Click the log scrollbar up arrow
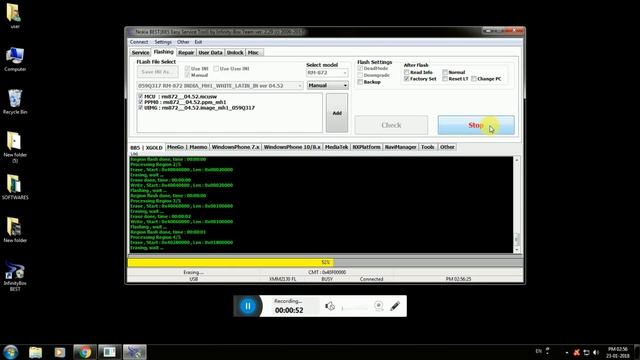The width and height of the screenshot is (640, 360). [517, 160]
